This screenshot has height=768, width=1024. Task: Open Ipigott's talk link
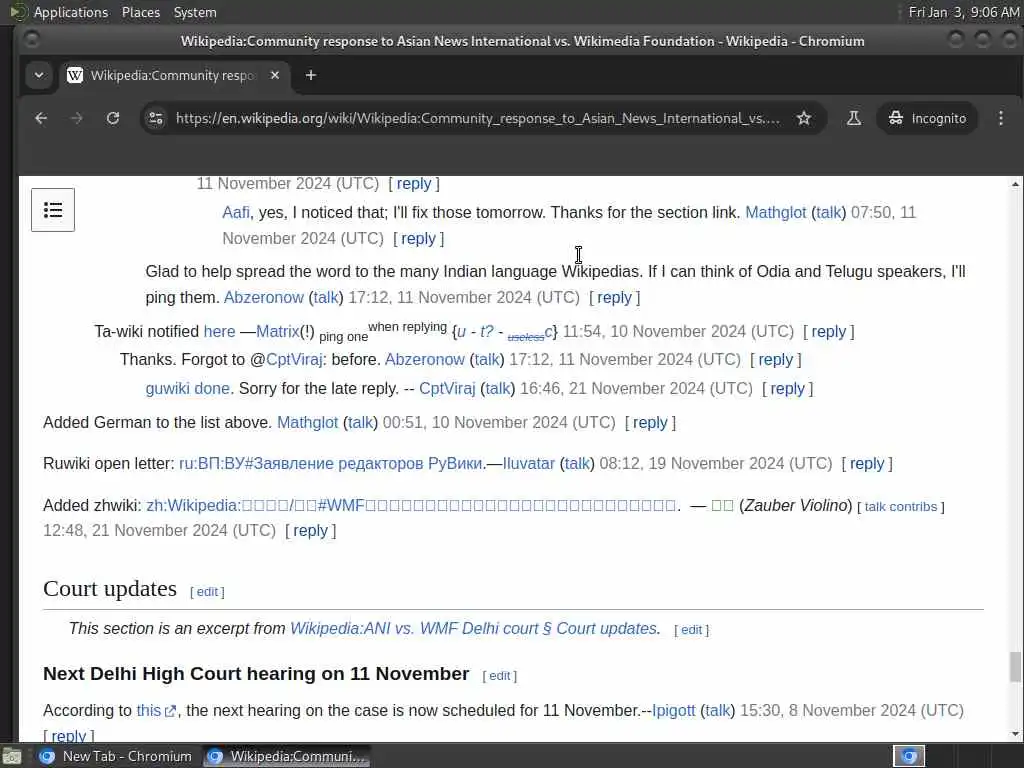point(718,710)
